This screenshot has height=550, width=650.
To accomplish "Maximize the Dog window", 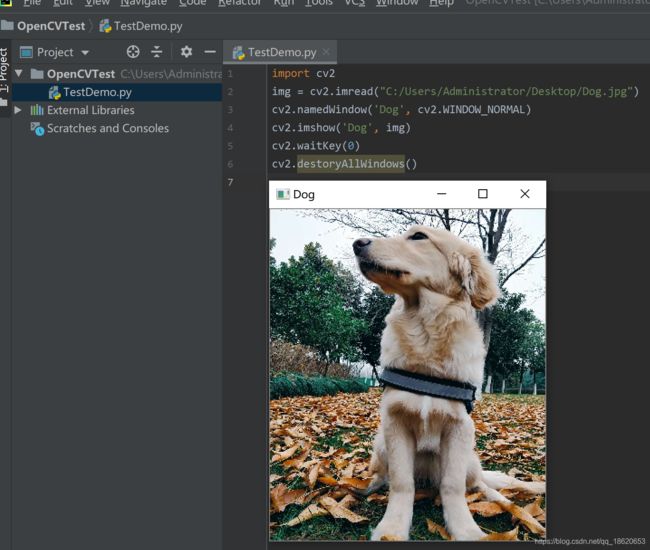I will pyautogui.click(x=483, y=194).
